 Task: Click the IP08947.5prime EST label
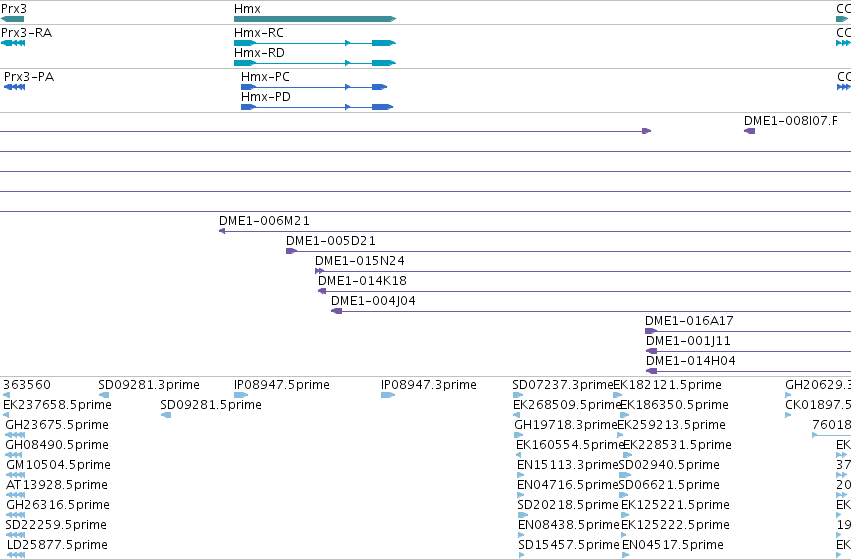[x=282, y=385]
